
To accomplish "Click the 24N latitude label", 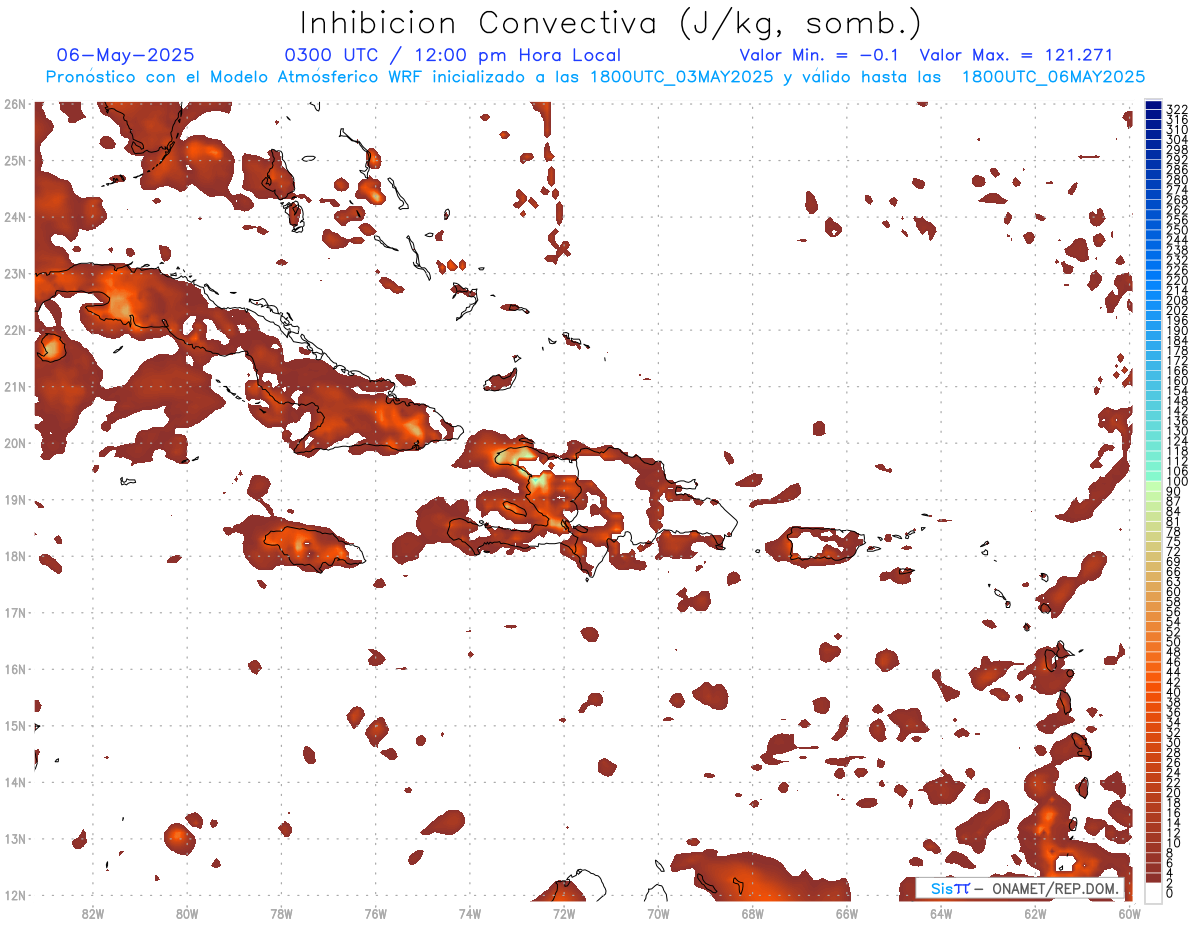I will (x=14, y=217).
